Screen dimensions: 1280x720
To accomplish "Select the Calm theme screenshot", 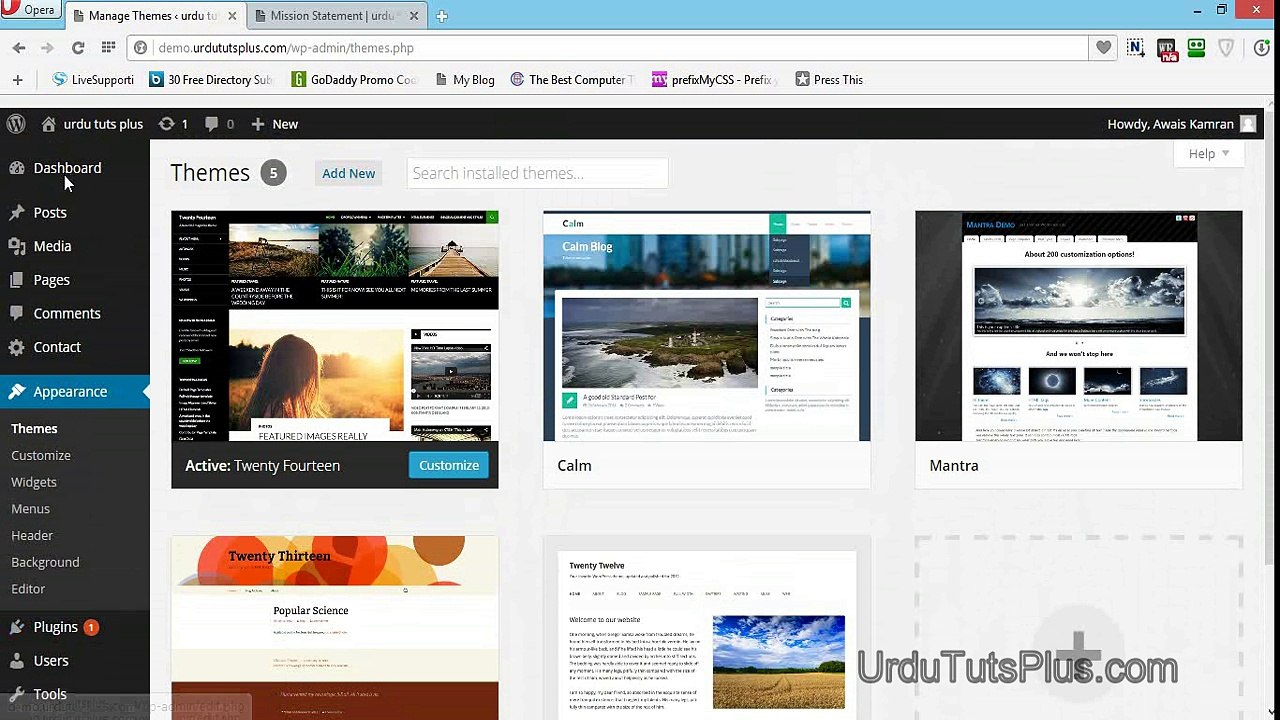I will (707, 326).
